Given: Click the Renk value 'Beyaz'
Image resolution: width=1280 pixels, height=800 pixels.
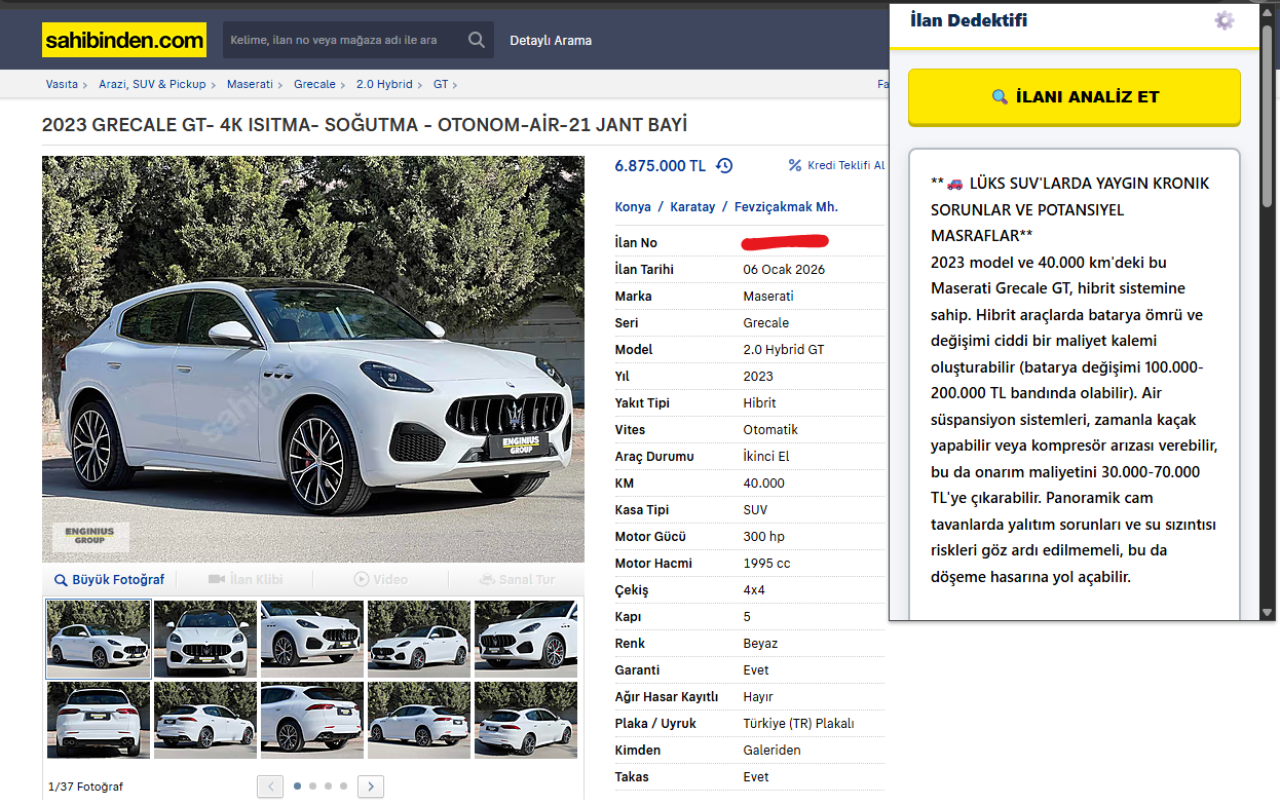Looking at the screenshot, I should pos(760,643).
